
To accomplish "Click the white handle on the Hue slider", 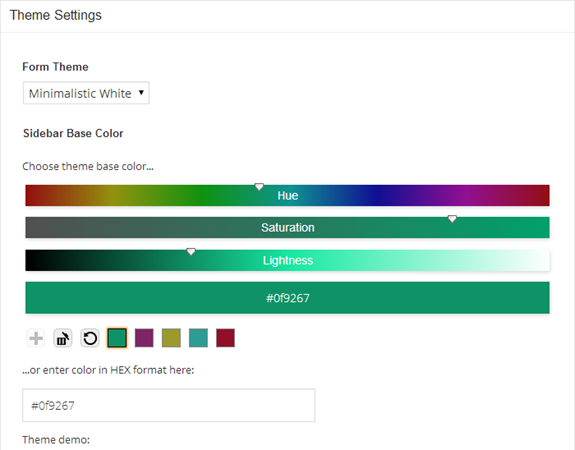I will [259, 187].
